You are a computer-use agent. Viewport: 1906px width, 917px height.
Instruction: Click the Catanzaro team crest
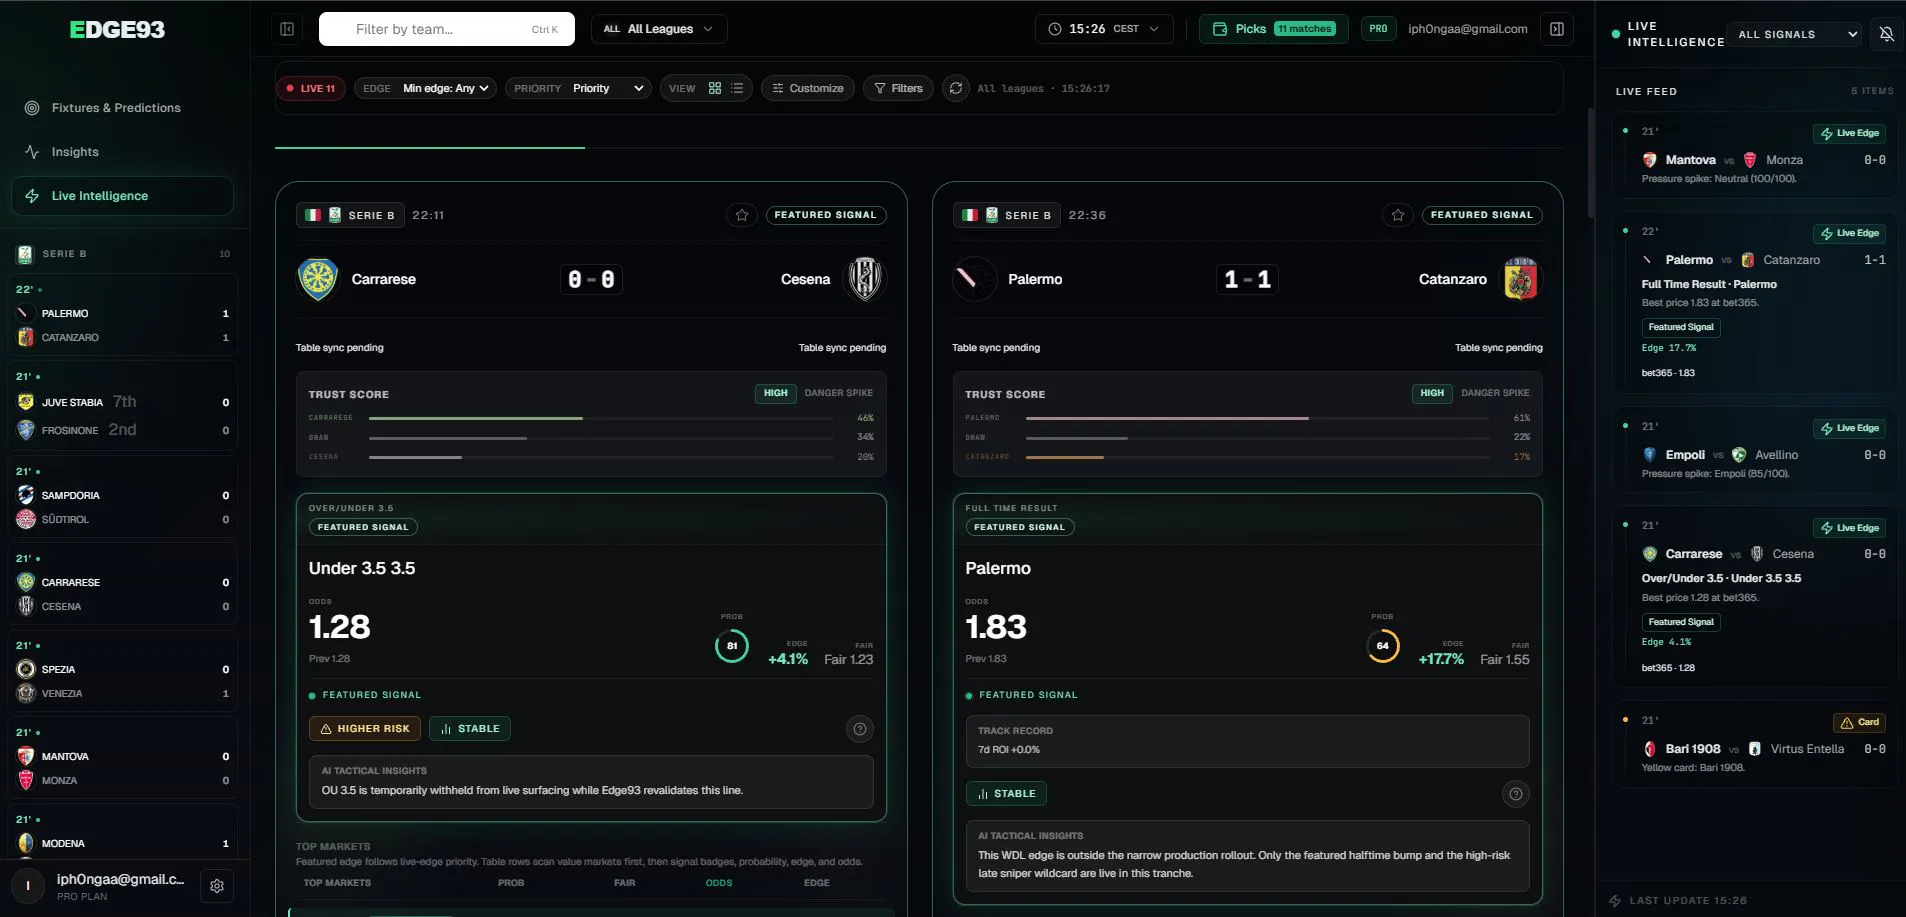point(1521,279)
